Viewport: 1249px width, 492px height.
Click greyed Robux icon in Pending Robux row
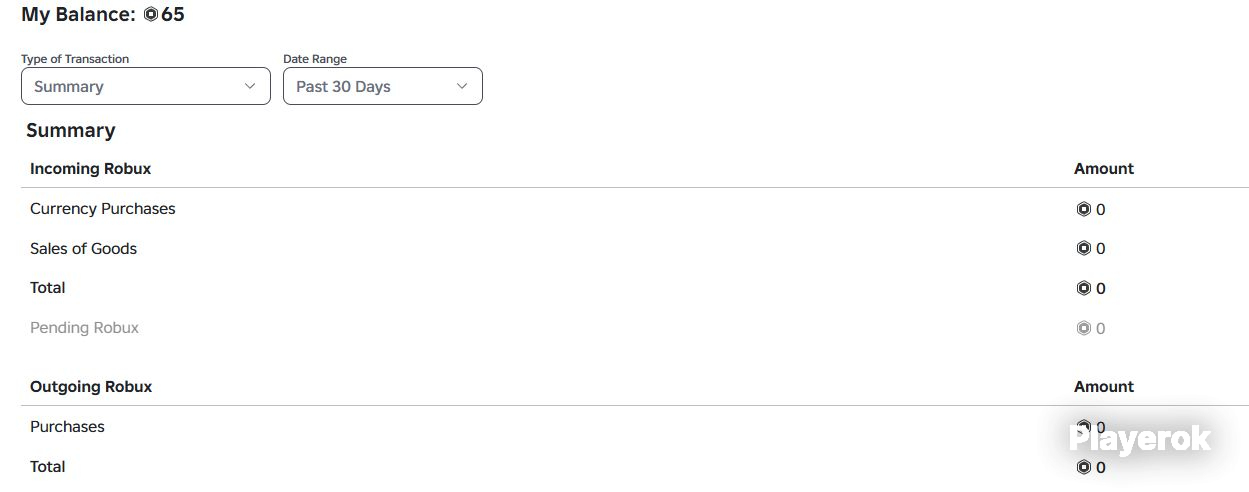[x=1083, y=328]
